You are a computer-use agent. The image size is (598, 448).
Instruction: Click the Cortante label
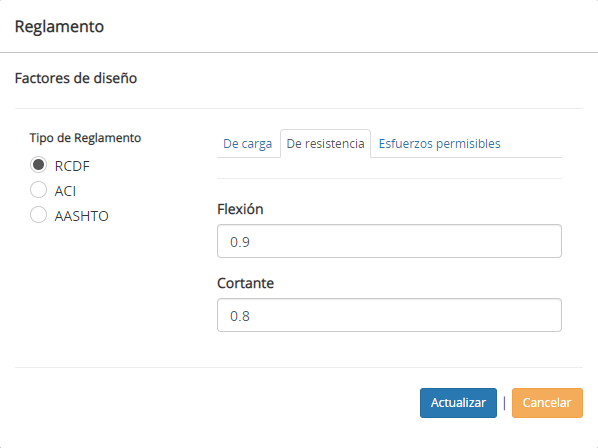click(x=246, y=283)
